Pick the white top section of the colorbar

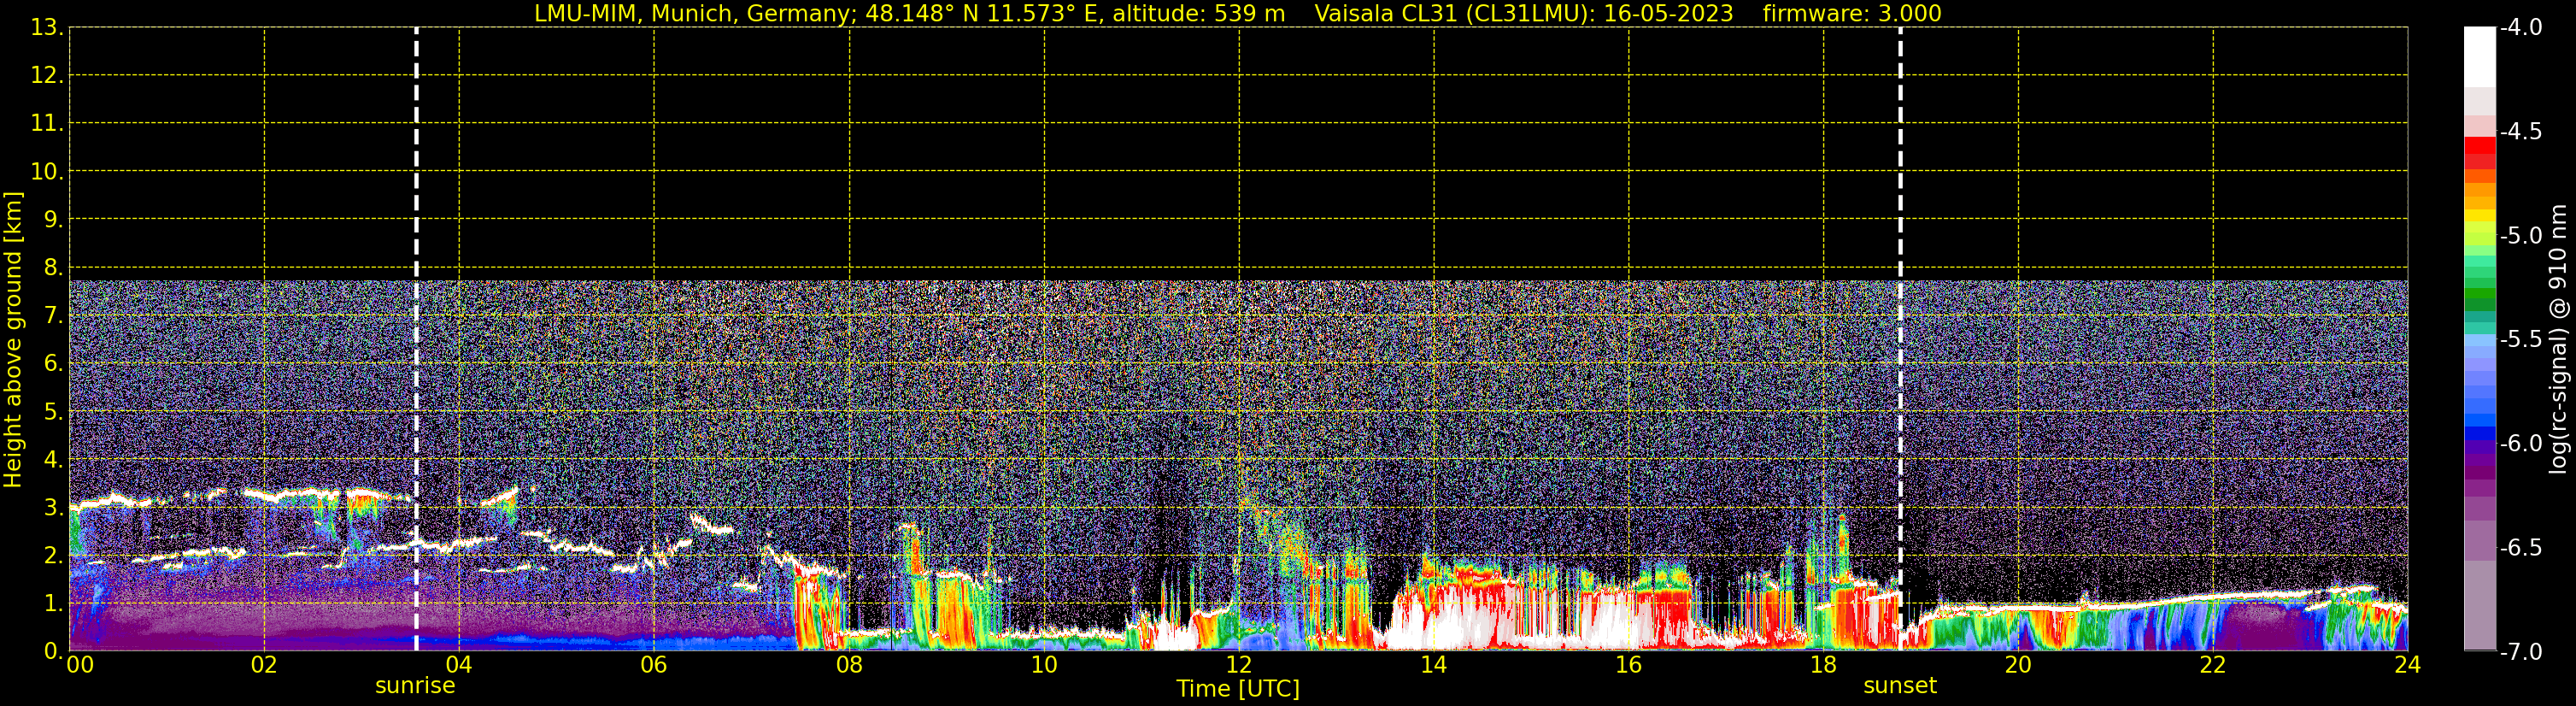click(x=2479, y=57)
